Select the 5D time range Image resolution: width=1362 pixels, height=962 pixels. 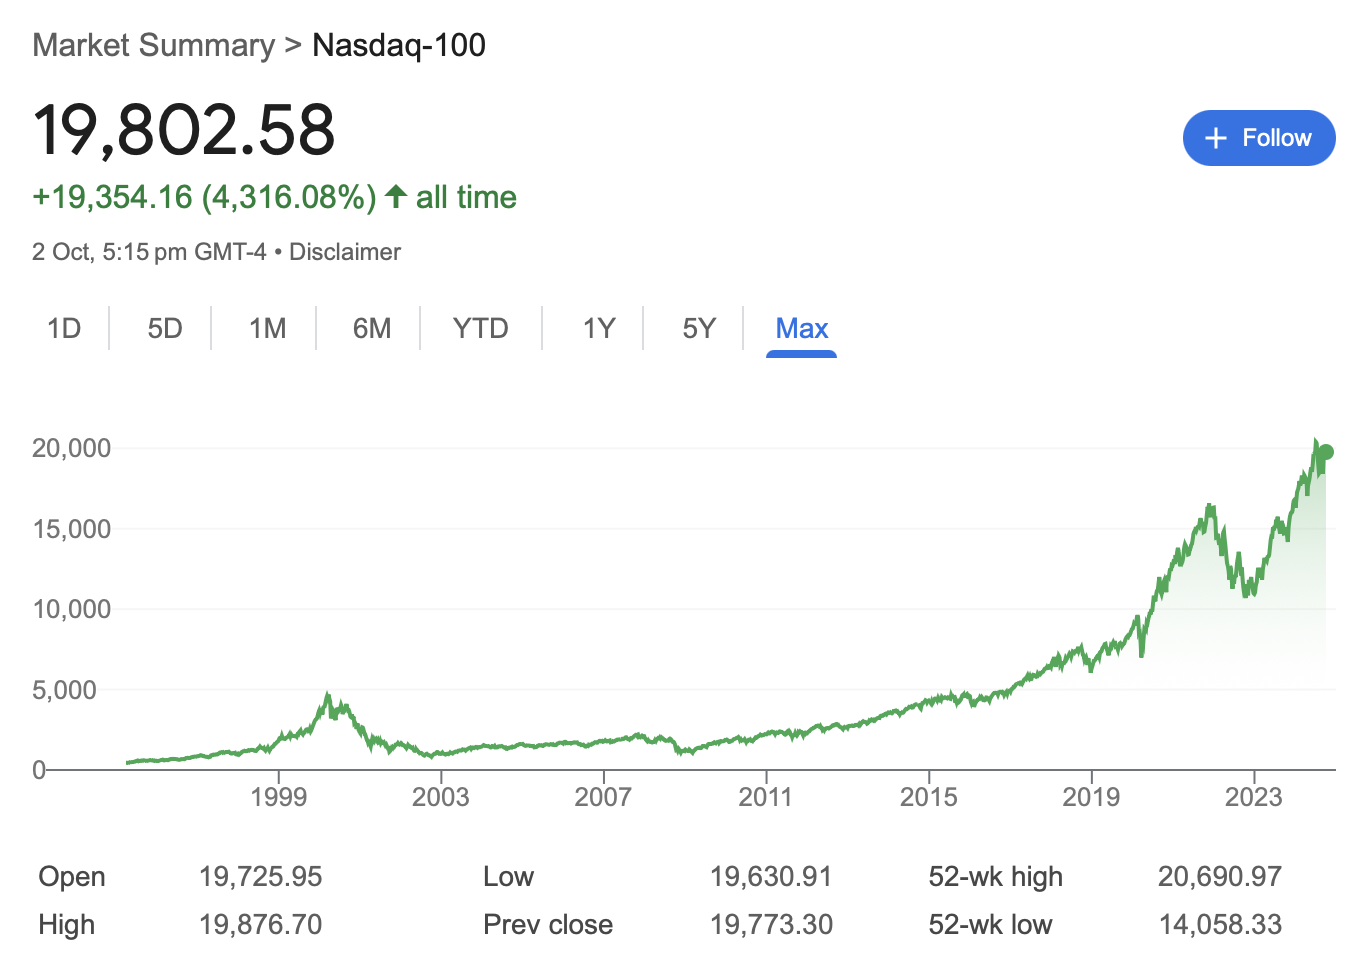pyautogui.click(x=165, y=328)
